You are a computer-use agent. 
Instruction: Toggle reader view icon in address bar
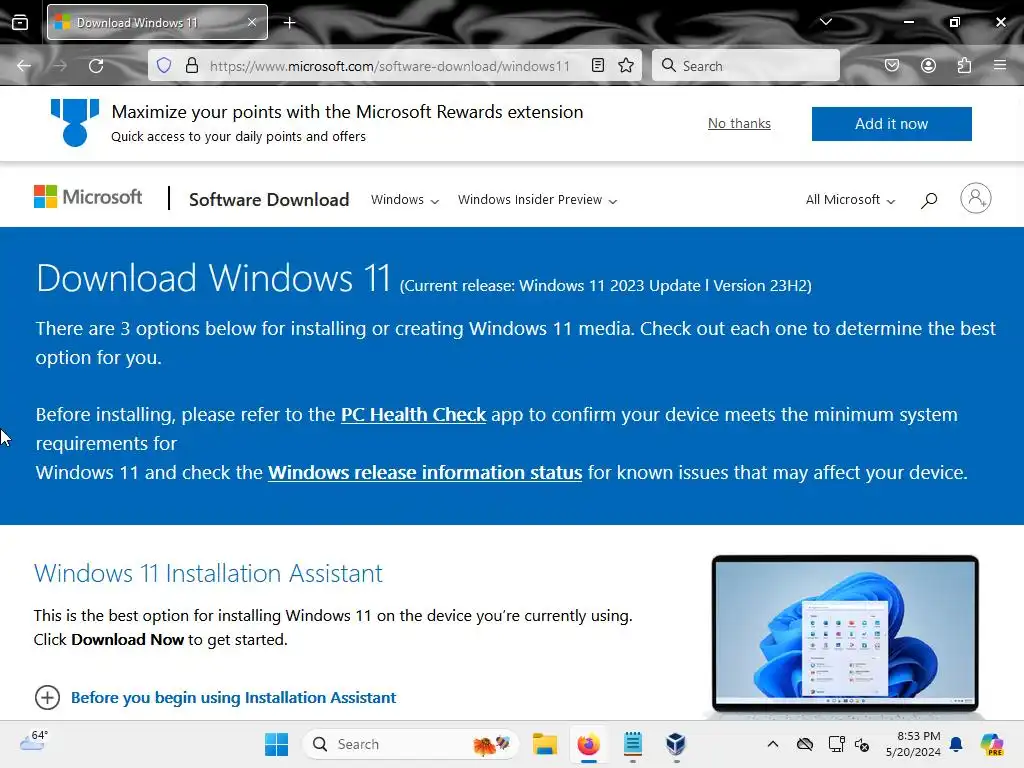pyautogui.click(x=598, y=65)
